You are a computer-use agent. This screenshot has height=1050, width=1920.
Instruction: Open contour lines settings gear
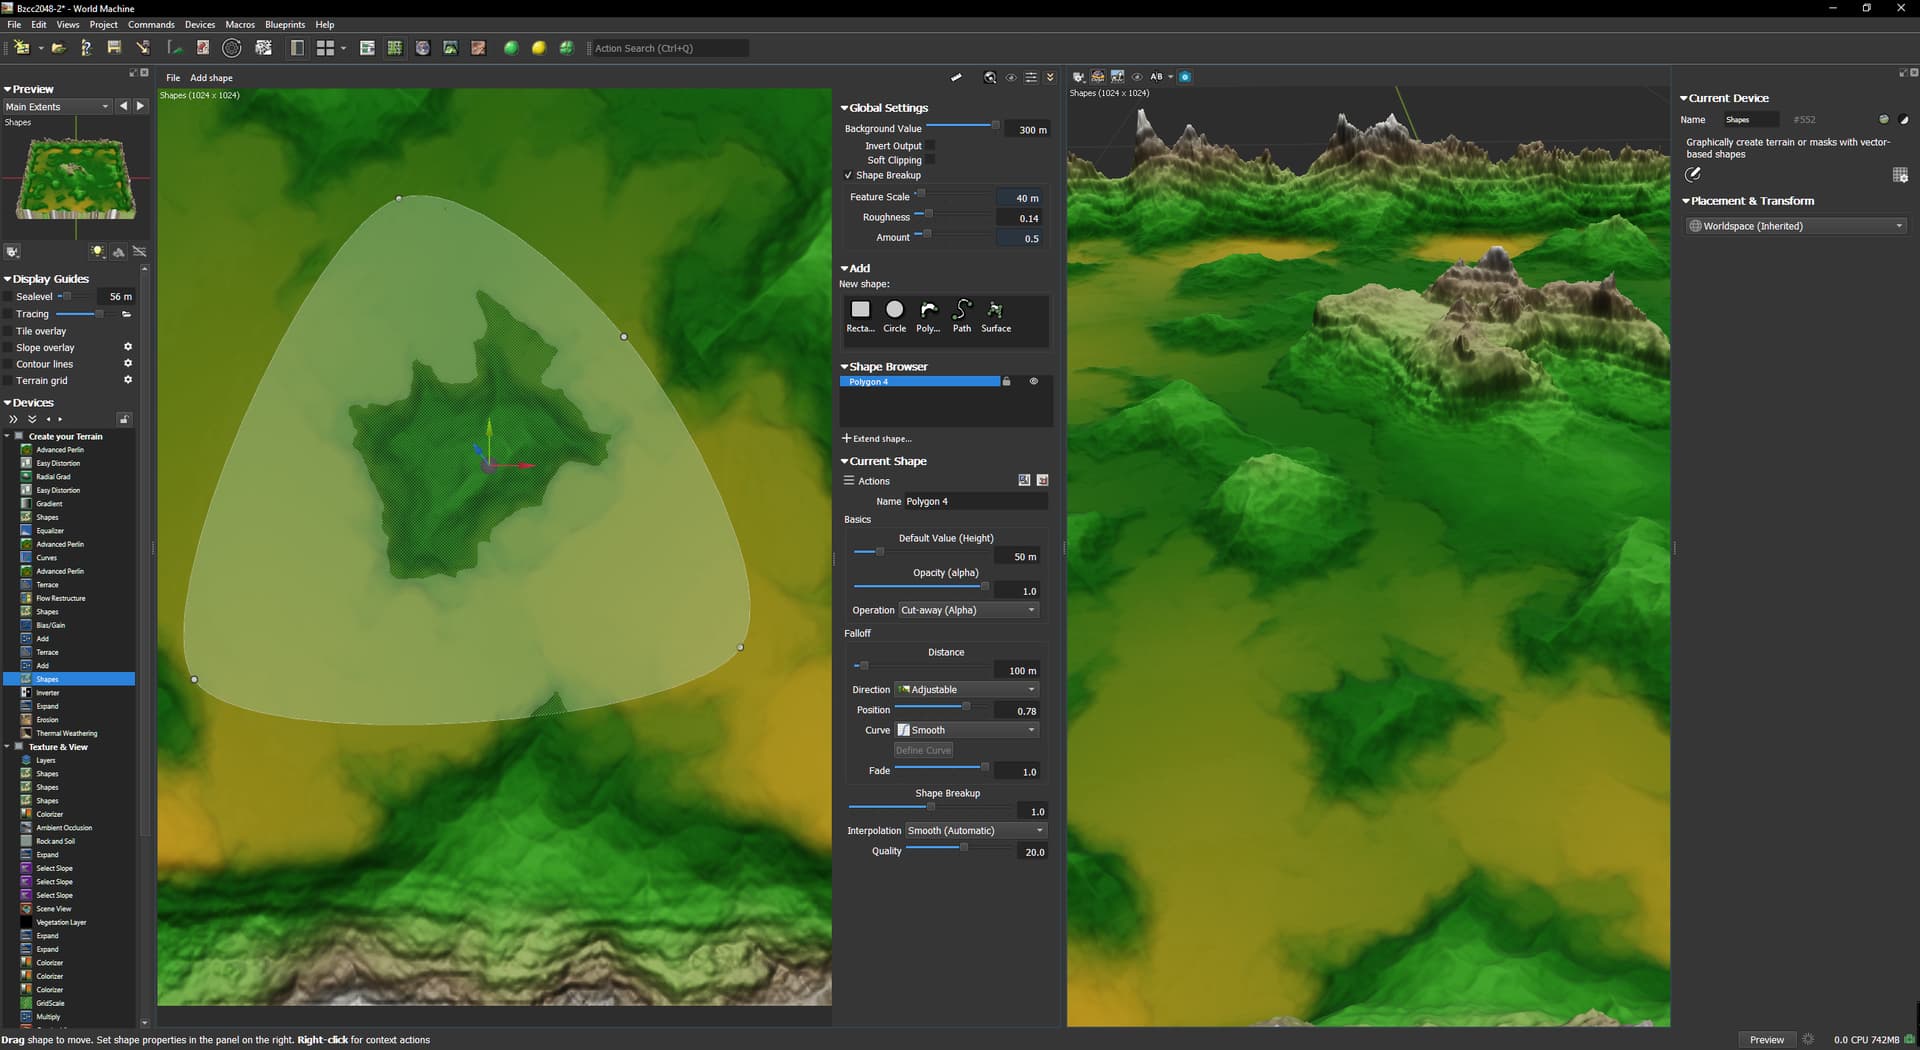coord(128,364)
